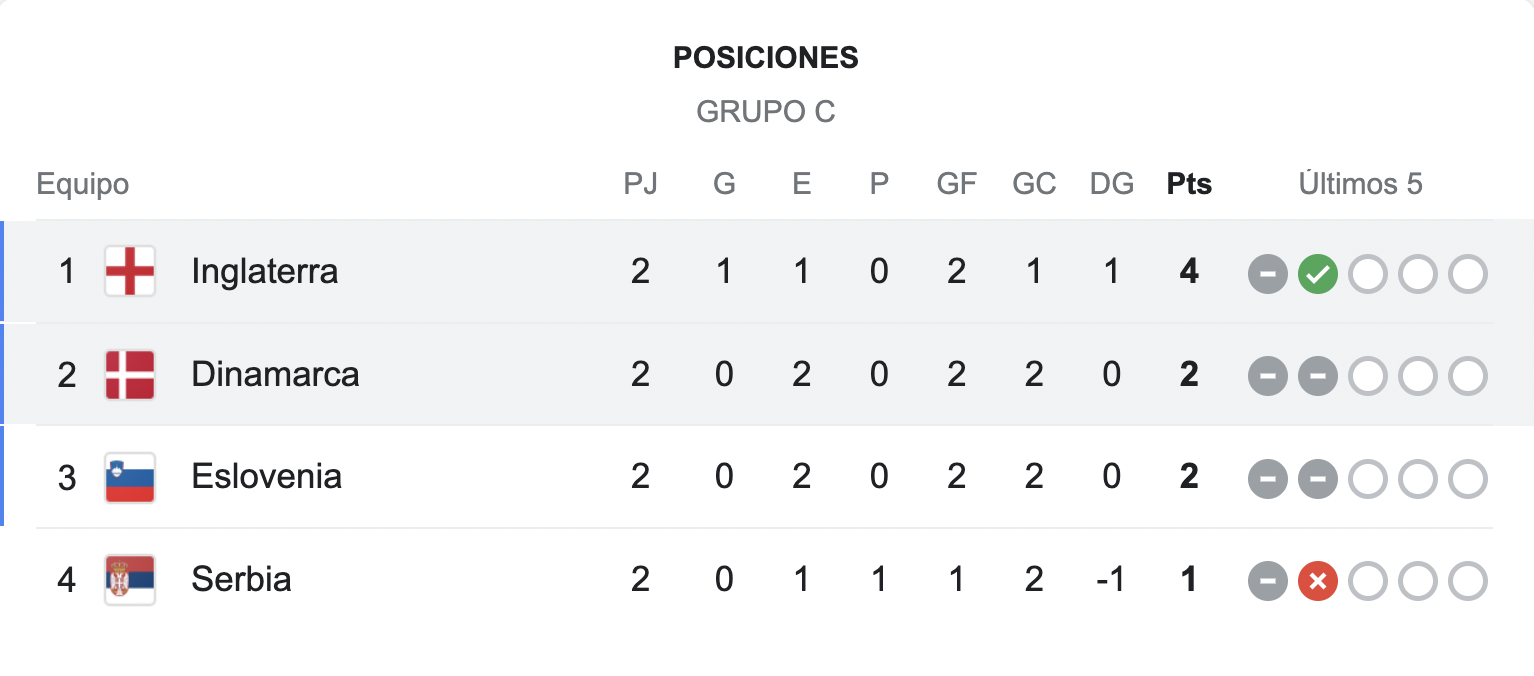Click Inglaterra's green win checkmark icon
The image size is (1534, 676).
[x=1317, y=273]
